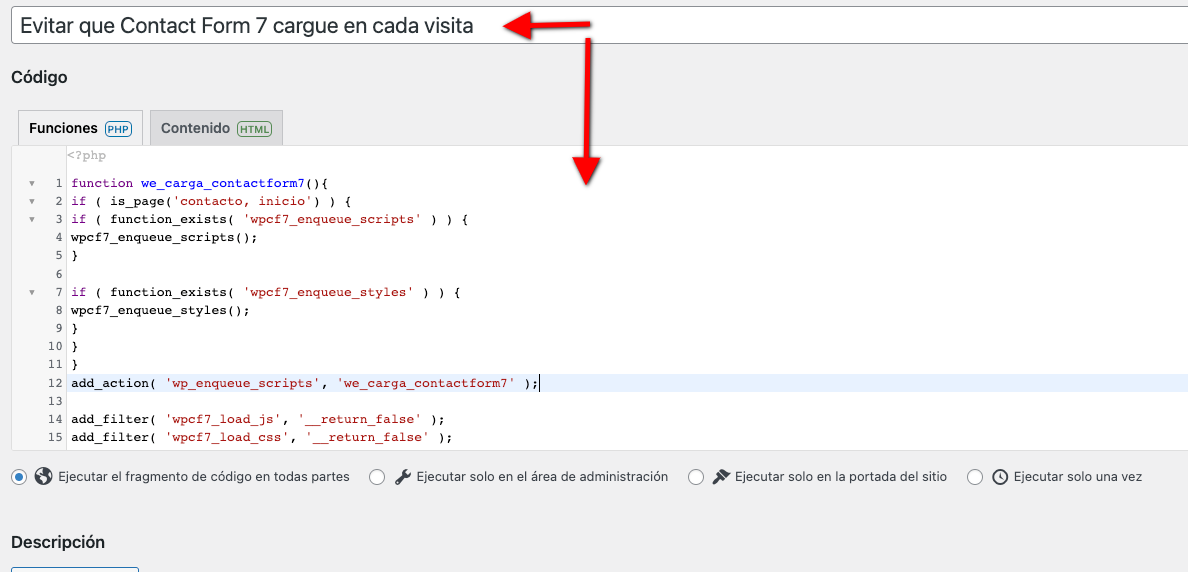
Task: Collapse code fold arrow on line 2
Action: tap(32, 202)
